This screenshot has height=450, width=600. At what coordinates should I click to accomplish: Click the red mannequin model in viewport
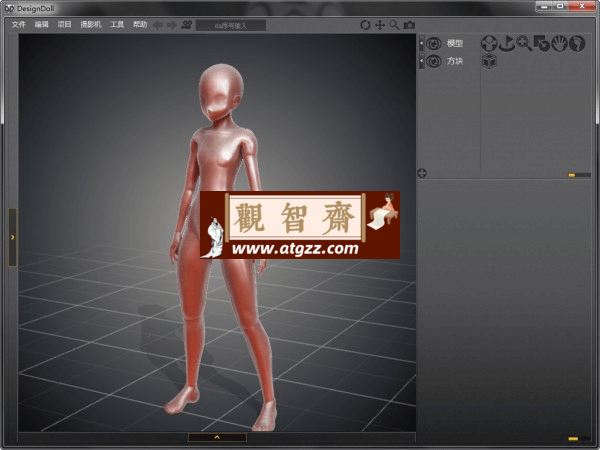[x=221, y=161]
